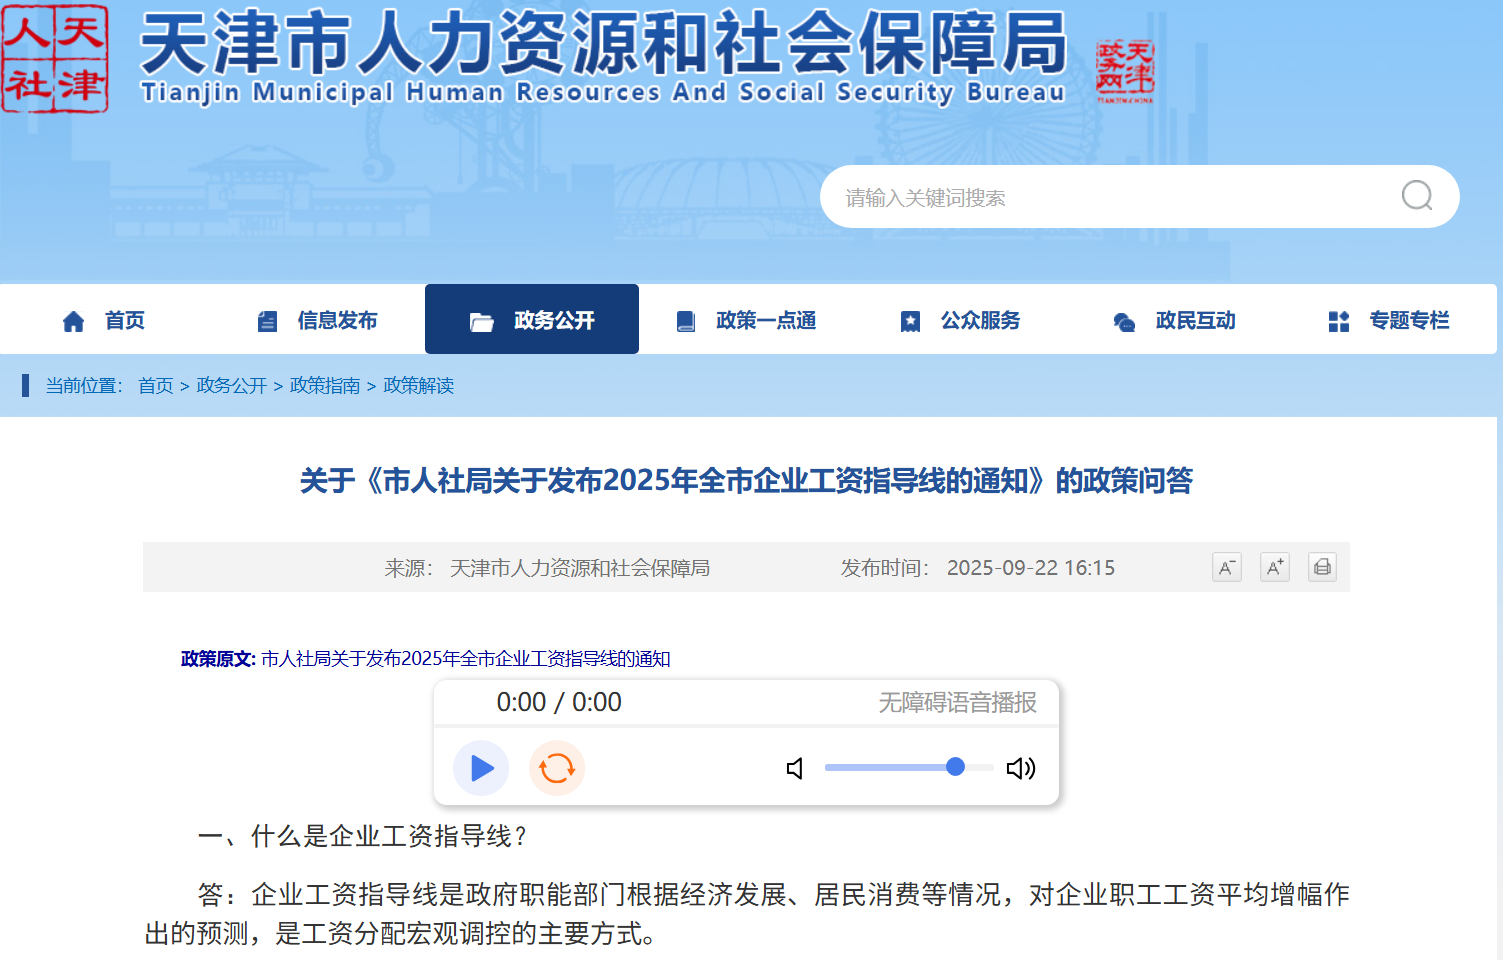The height and width of the screenshot is (960, 1503).
Task: Open the 信息发布 menu tab
Action: click(318, 320)
